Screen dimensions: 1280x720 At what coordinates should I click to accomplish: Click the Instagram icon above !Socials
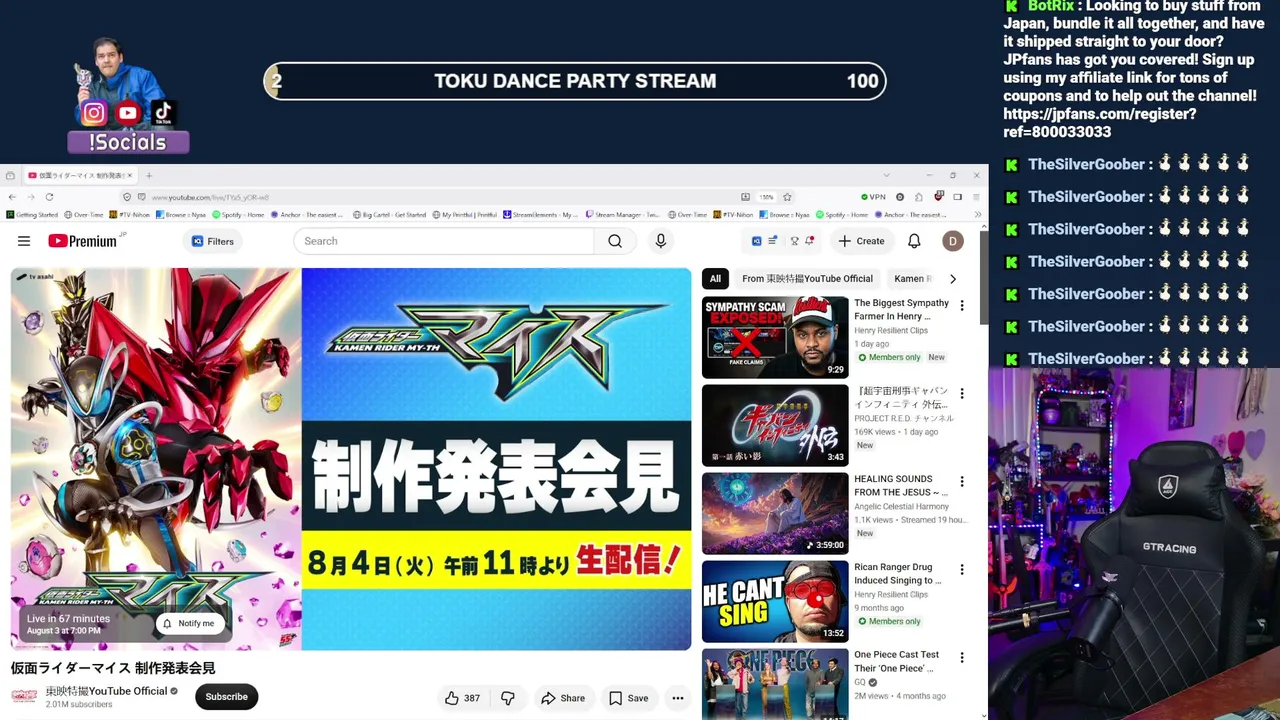(93, 113)
